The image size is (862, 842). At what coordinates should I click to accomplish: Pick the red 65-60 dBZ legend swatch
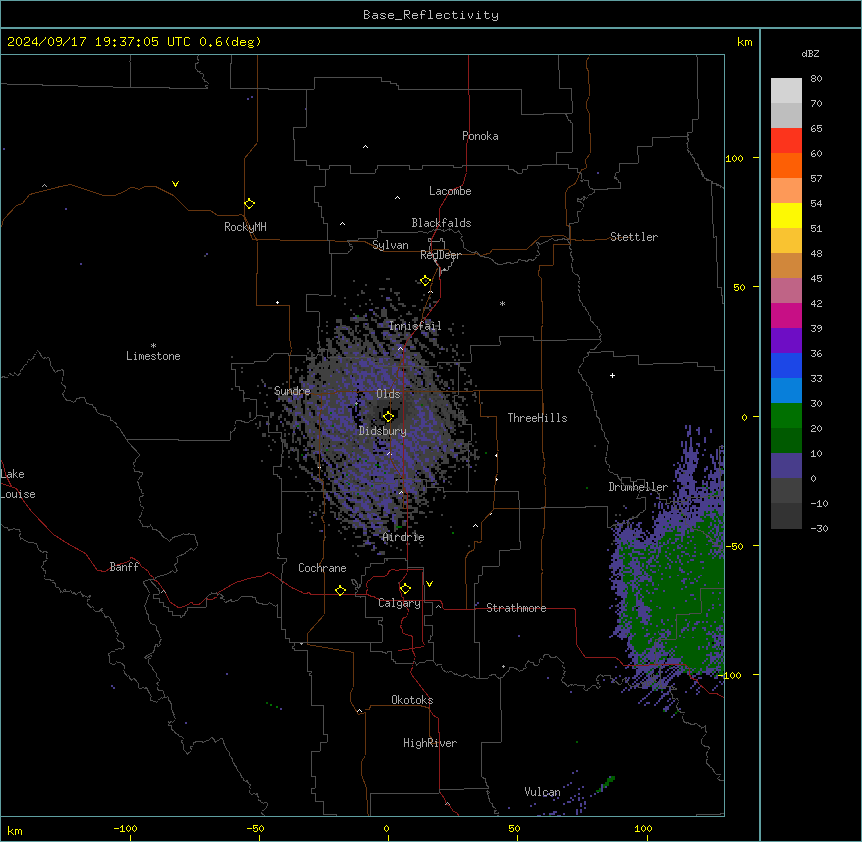(786, 141)
